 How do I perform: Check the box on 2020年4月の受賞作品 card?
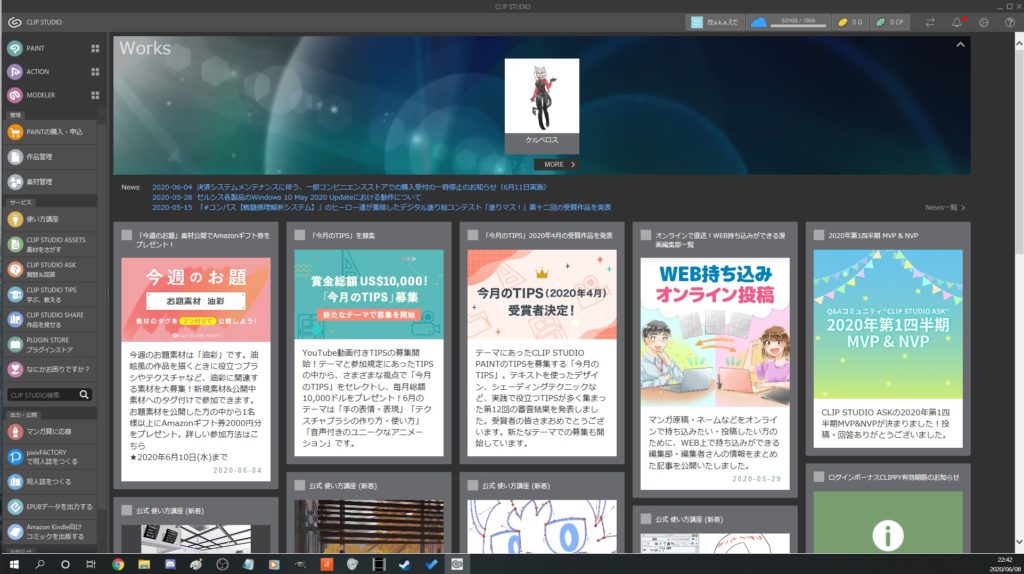(x=473, y=235)
